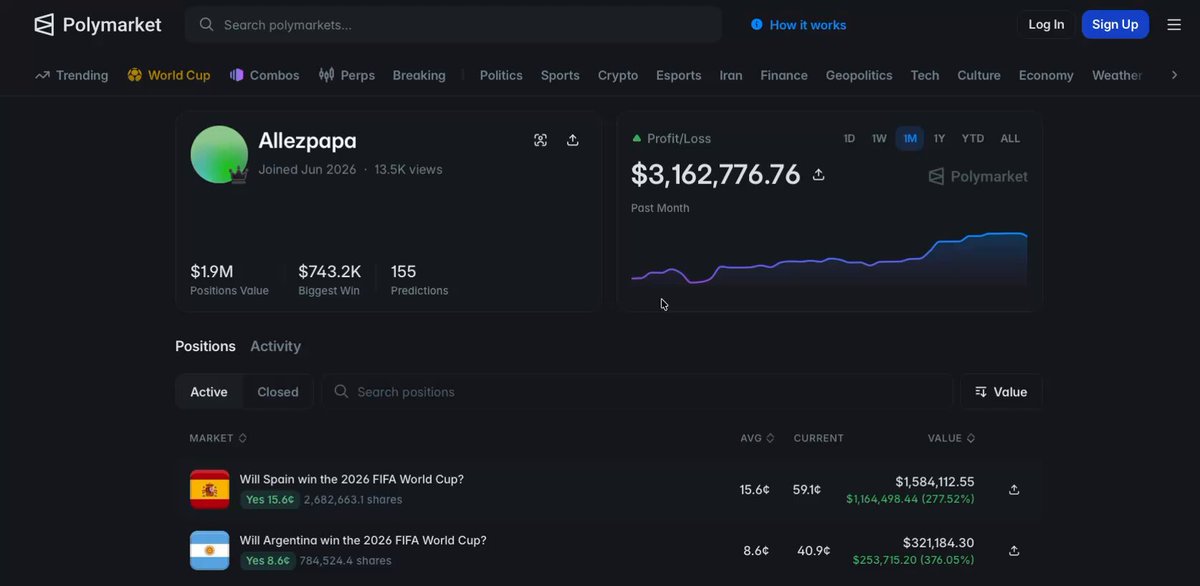Image resolution: width=1200 pixels, height=586 pixels.
Task: Sort positions by AVG column
Action: (757, 438)
